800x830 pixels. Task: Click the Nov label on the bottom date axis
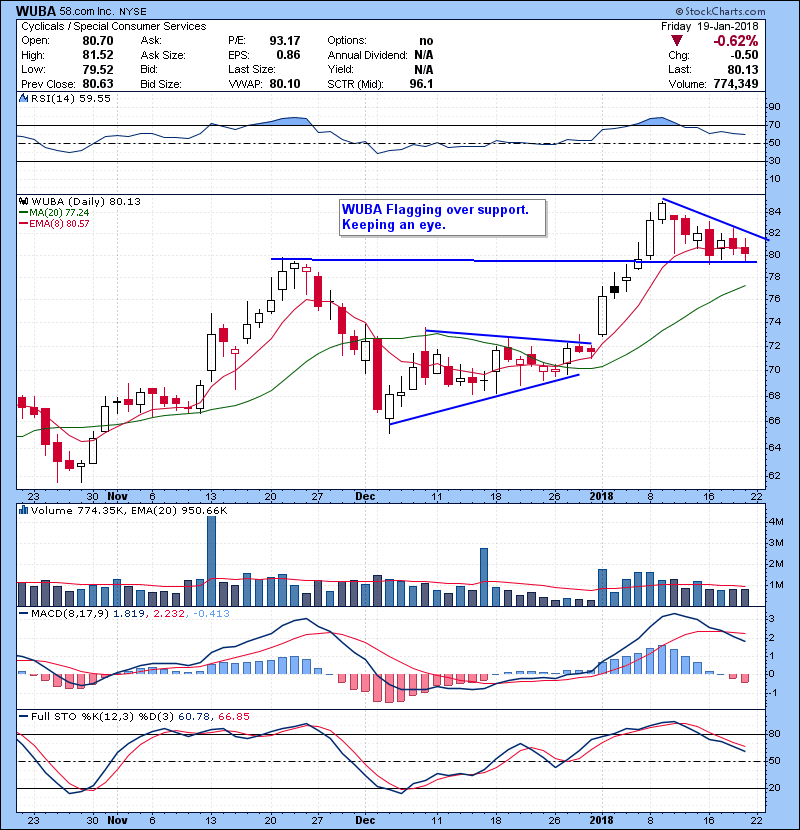[x=118, y=820]
